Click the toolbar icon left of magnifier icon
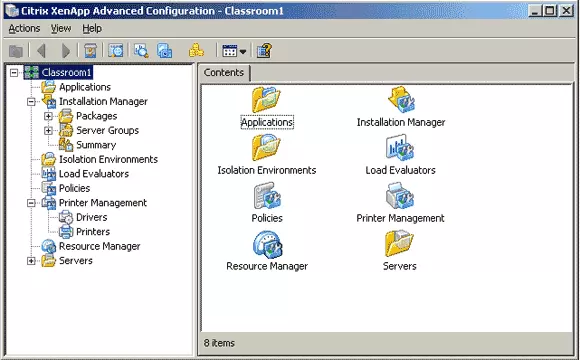The image size is (580, 360). (x=116, y=51)
